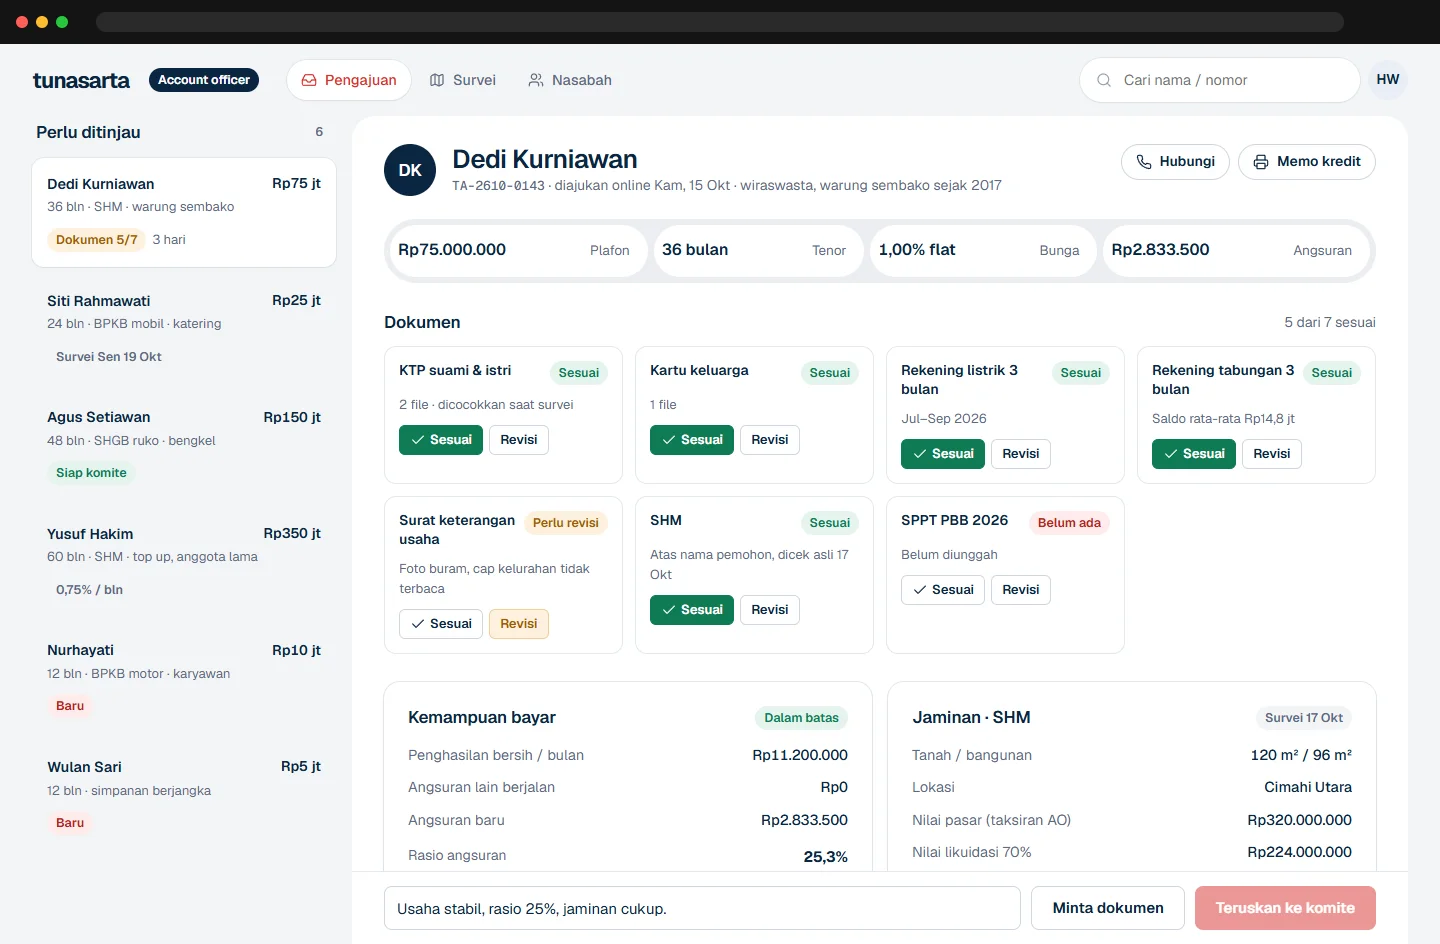Request Revisi for SPPT PBB 2026
The image size is (1440, 944).
(x=1021, y=590)
